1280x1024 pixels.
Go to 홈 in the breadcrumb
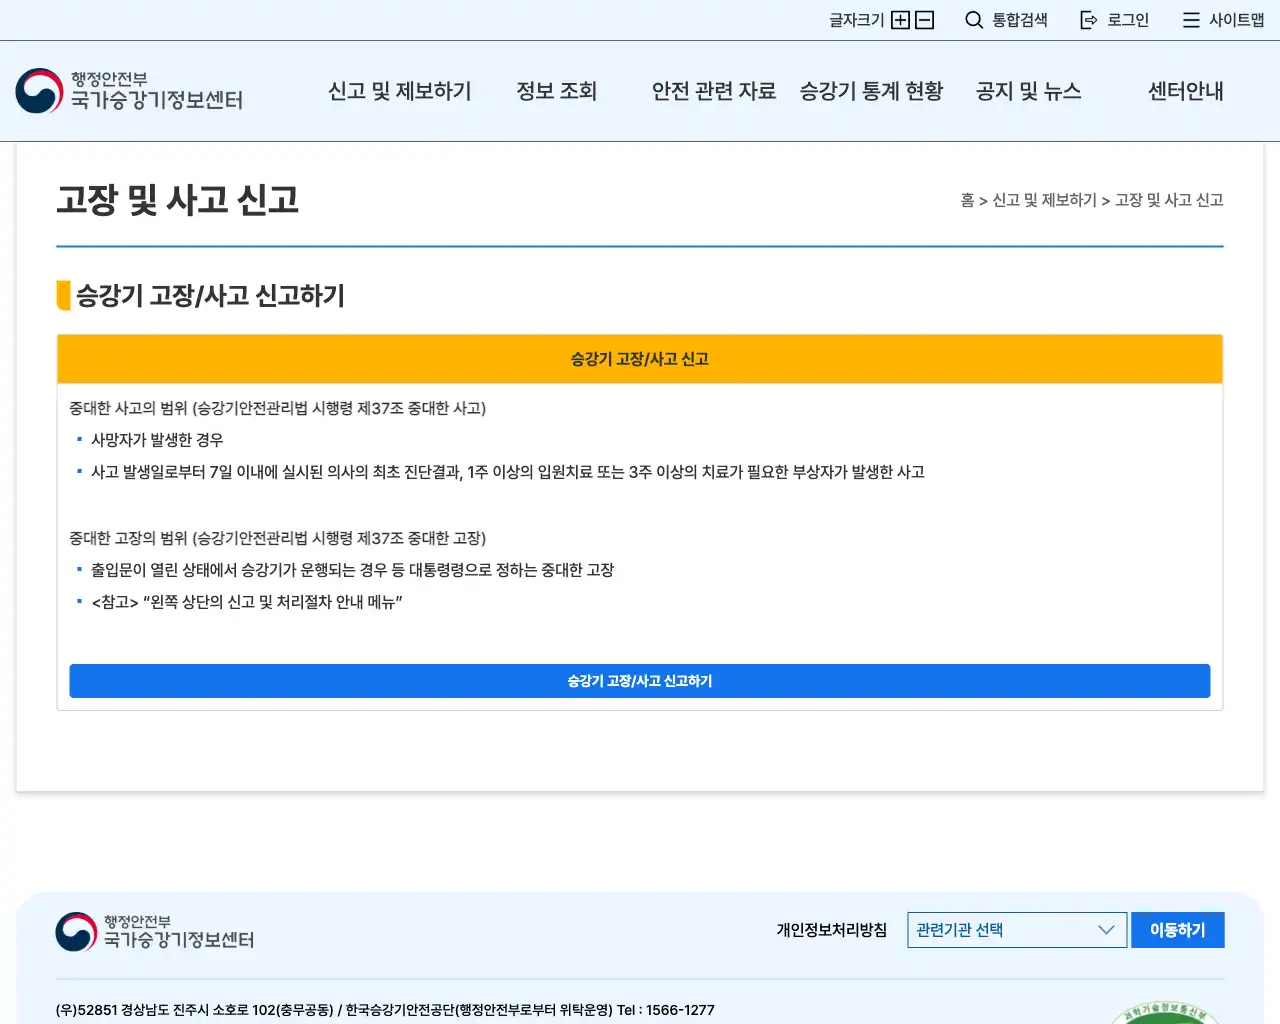coord(967,200)
